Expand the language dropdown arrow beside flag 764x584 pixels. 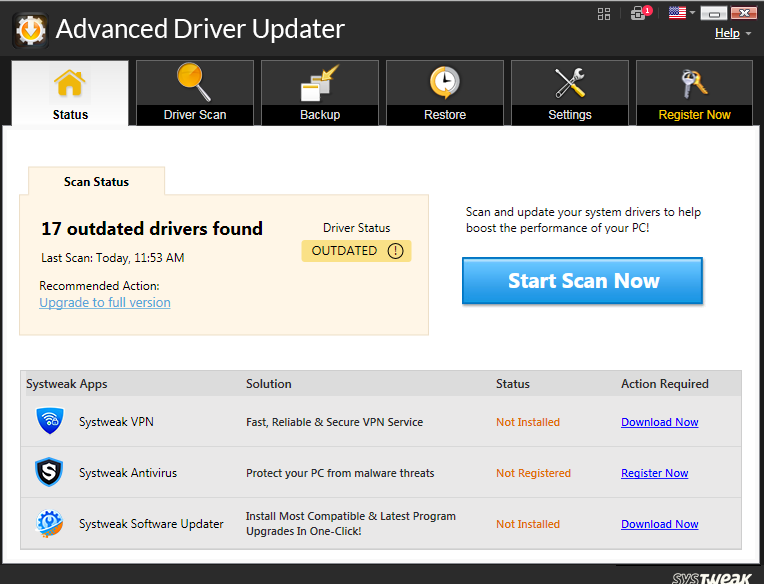coord(692,13)
